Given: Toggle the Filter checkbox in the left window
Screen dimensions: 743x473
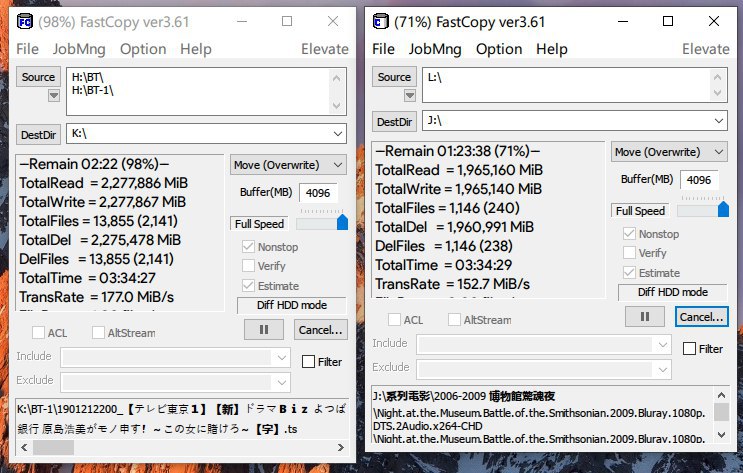Looking at the screenshot, I should tap(309, 361).
